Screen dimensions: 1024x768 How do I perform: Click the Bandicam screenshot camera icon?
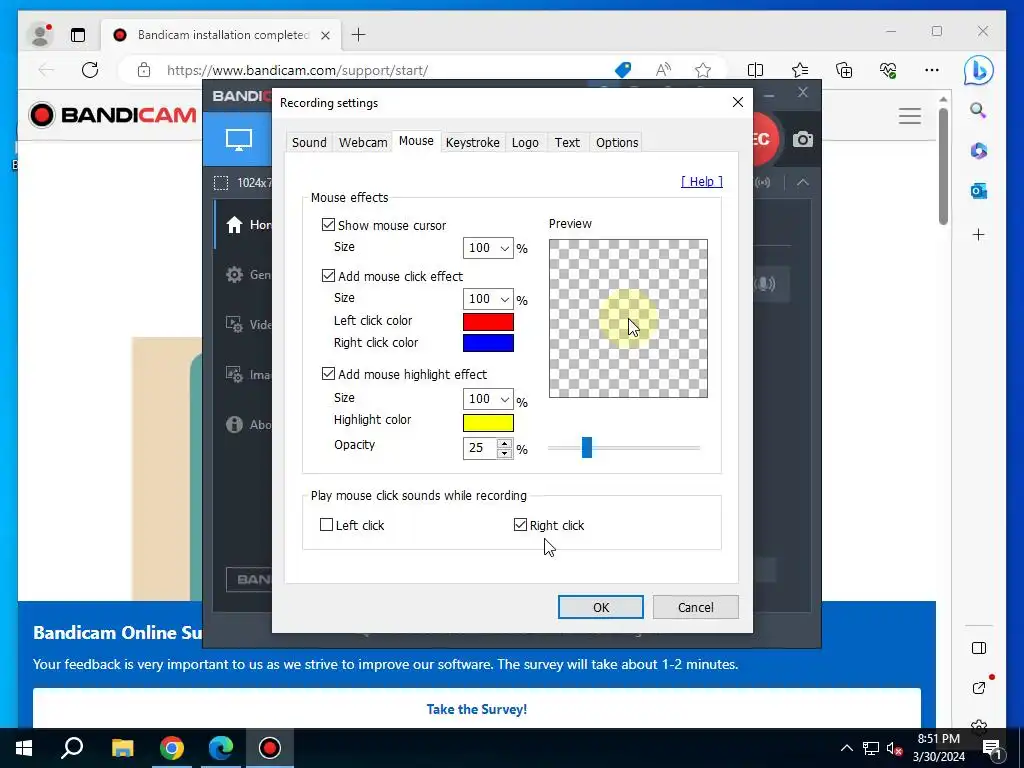[803, 139]
